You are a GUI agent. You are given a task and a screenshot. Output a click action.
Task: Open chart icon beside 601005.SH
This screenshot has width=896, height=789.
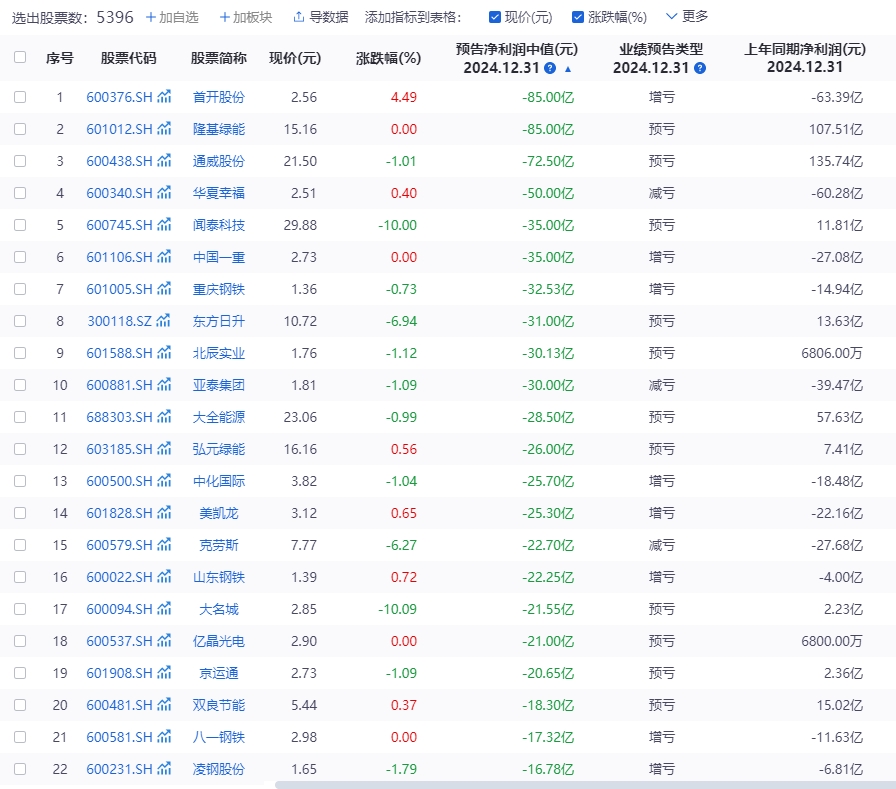tap(164, 289)
